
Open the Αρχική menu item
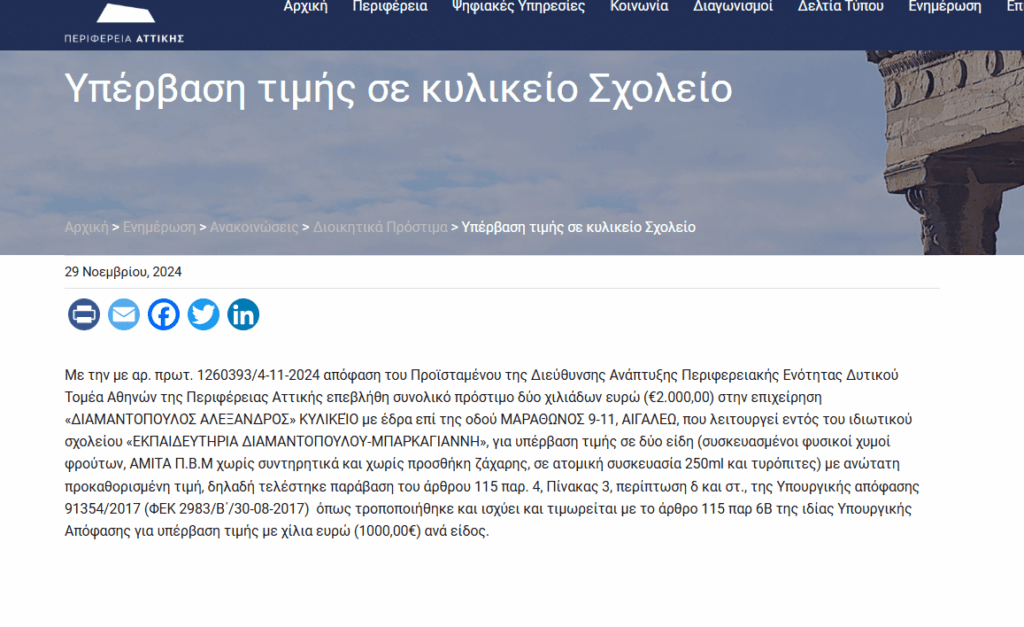[306, 7]
